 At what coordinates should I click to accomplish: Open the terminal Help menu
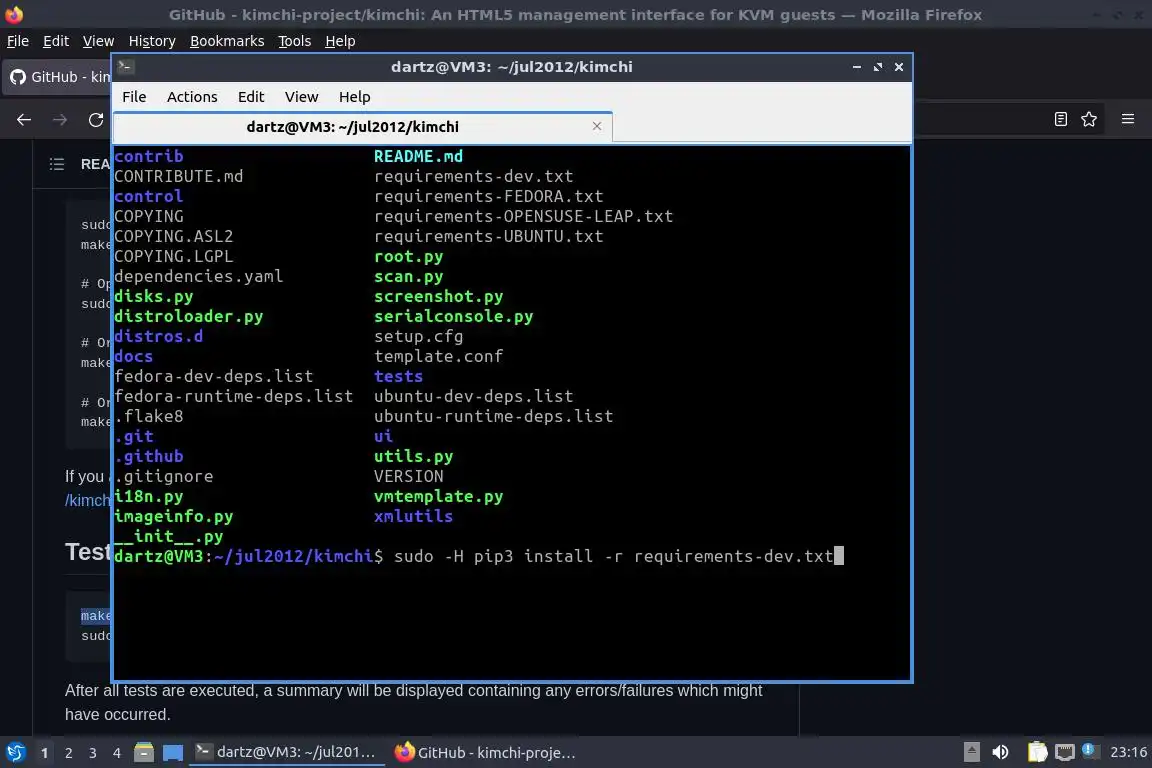pyautogui.click(x=354, y=97)
